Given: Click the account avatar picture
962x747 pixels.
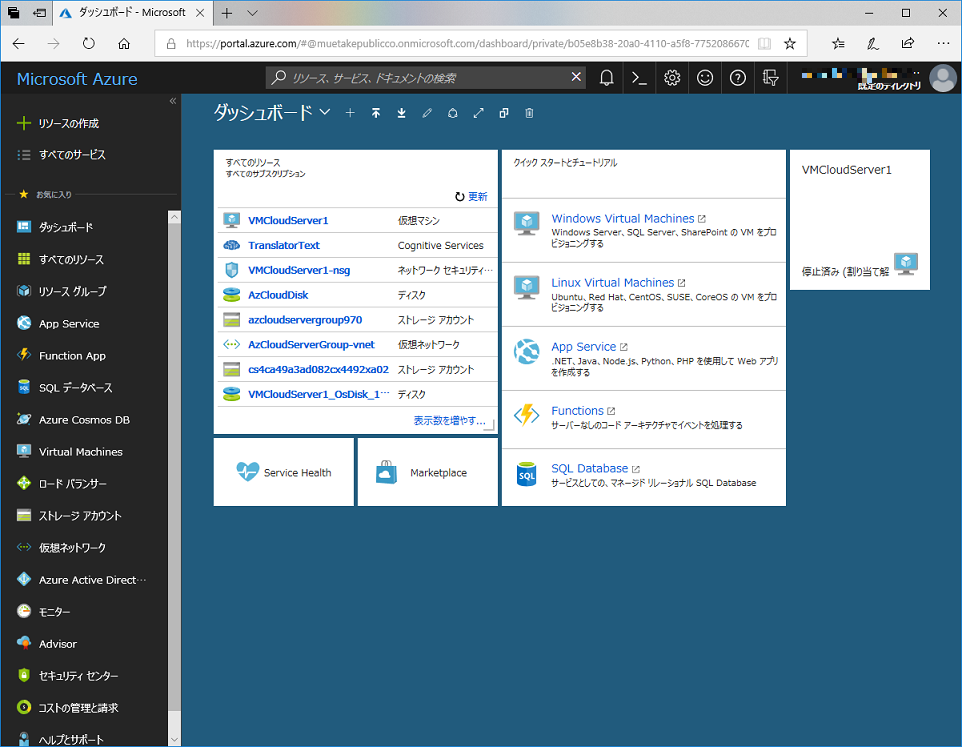Looking at the screenshot, I should click(943, 78).
